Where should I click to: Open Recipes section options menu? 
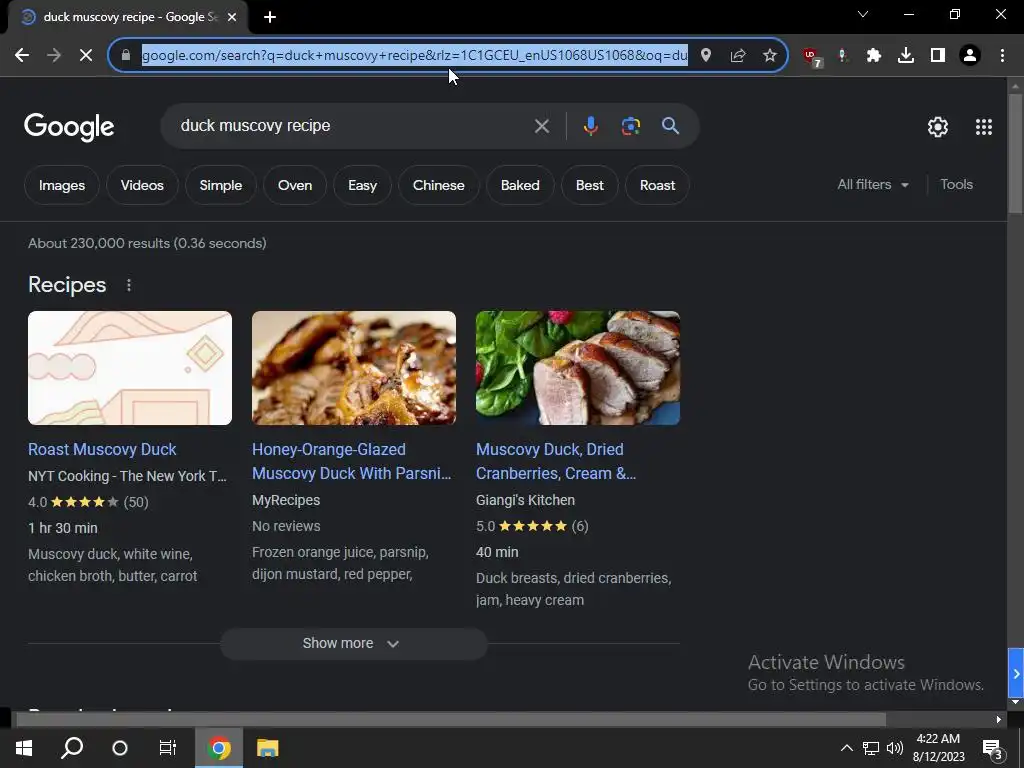tap(129, 285)
